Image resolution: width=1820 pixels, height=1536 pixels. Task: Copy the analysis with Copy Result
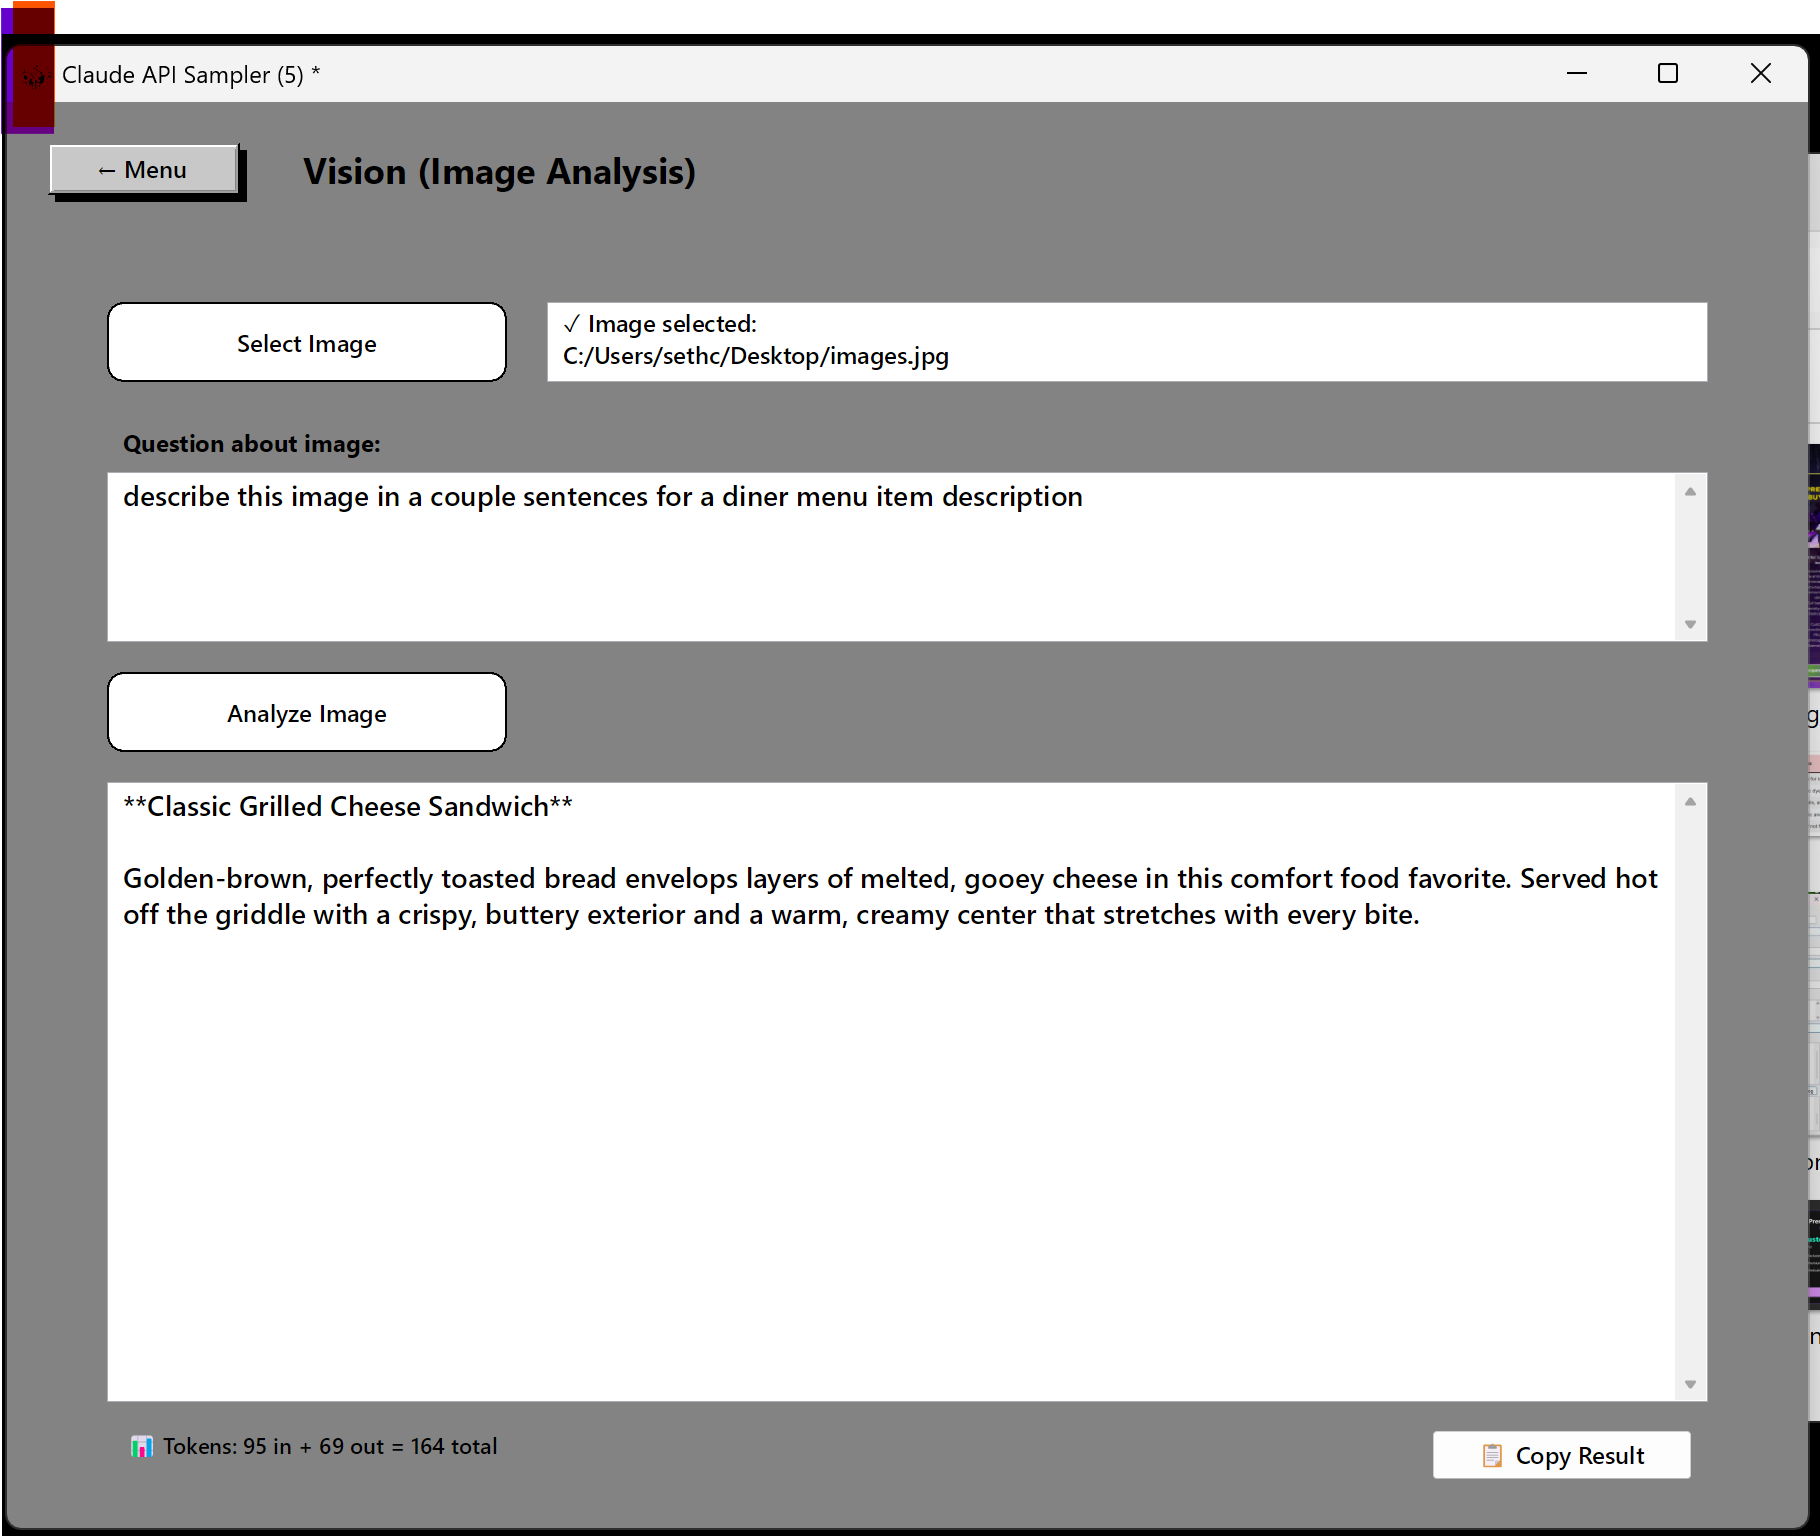[1561, 1455]
